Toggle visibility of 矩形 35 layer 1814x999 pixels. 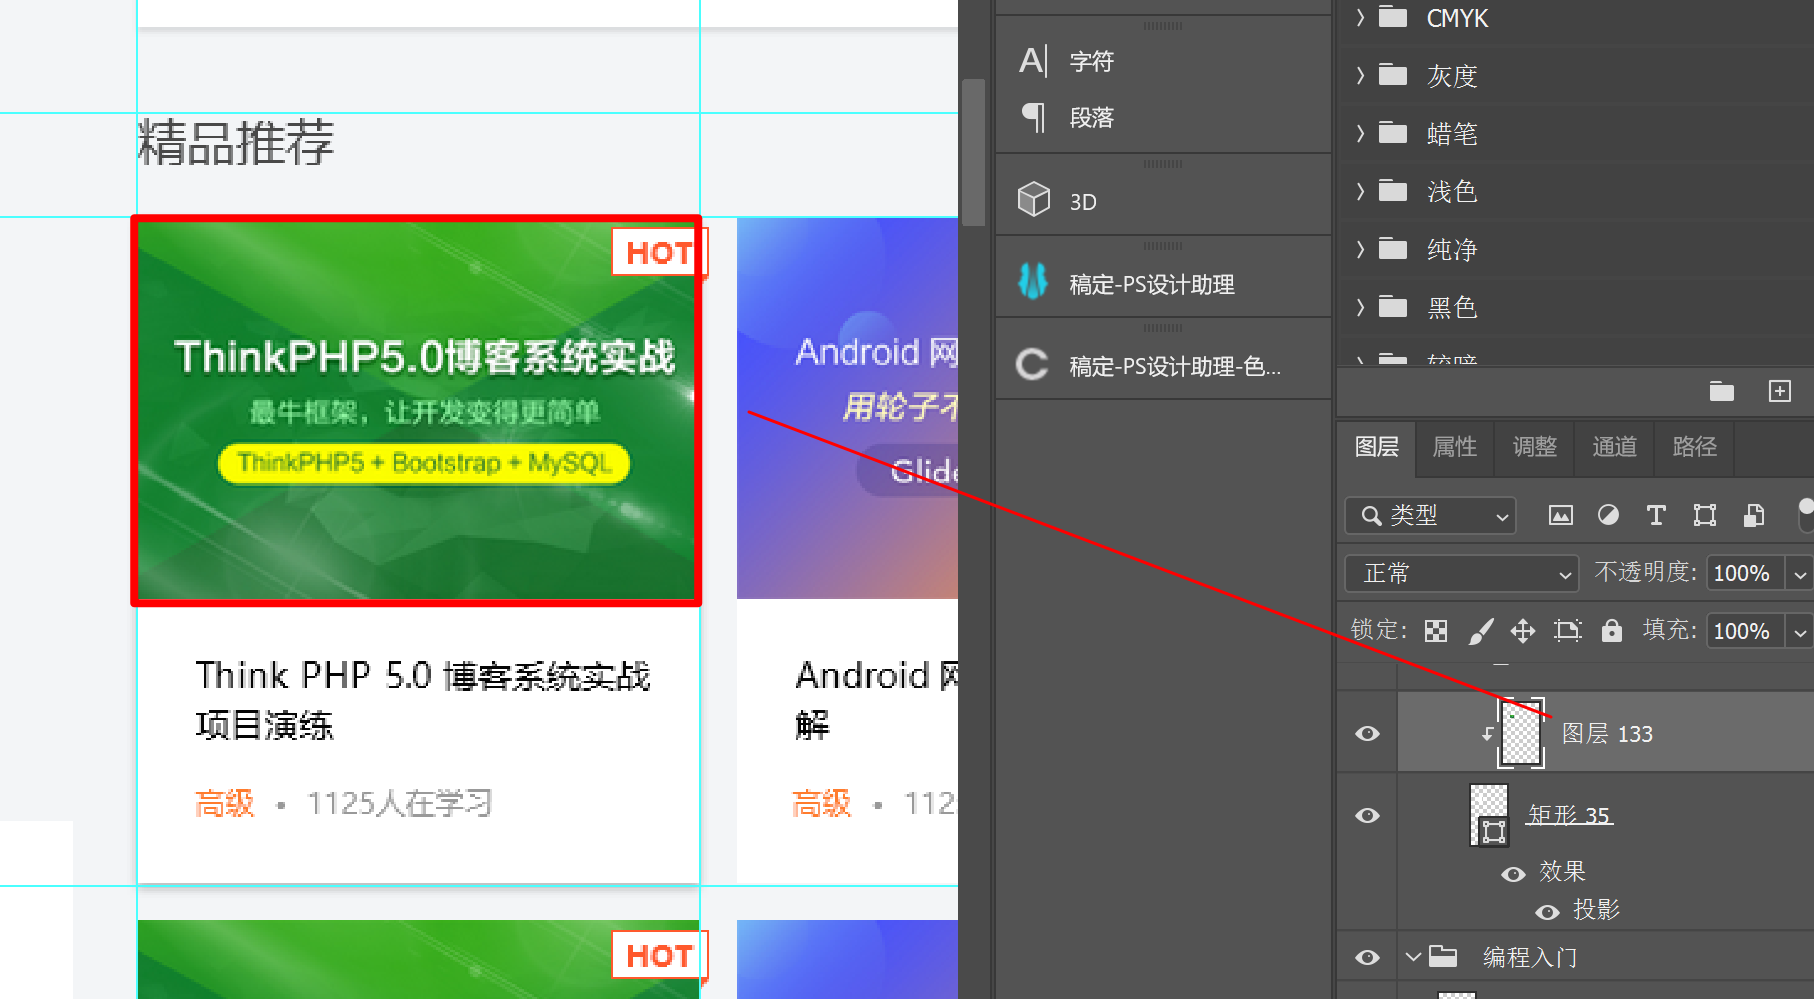tap(1367, 815)
